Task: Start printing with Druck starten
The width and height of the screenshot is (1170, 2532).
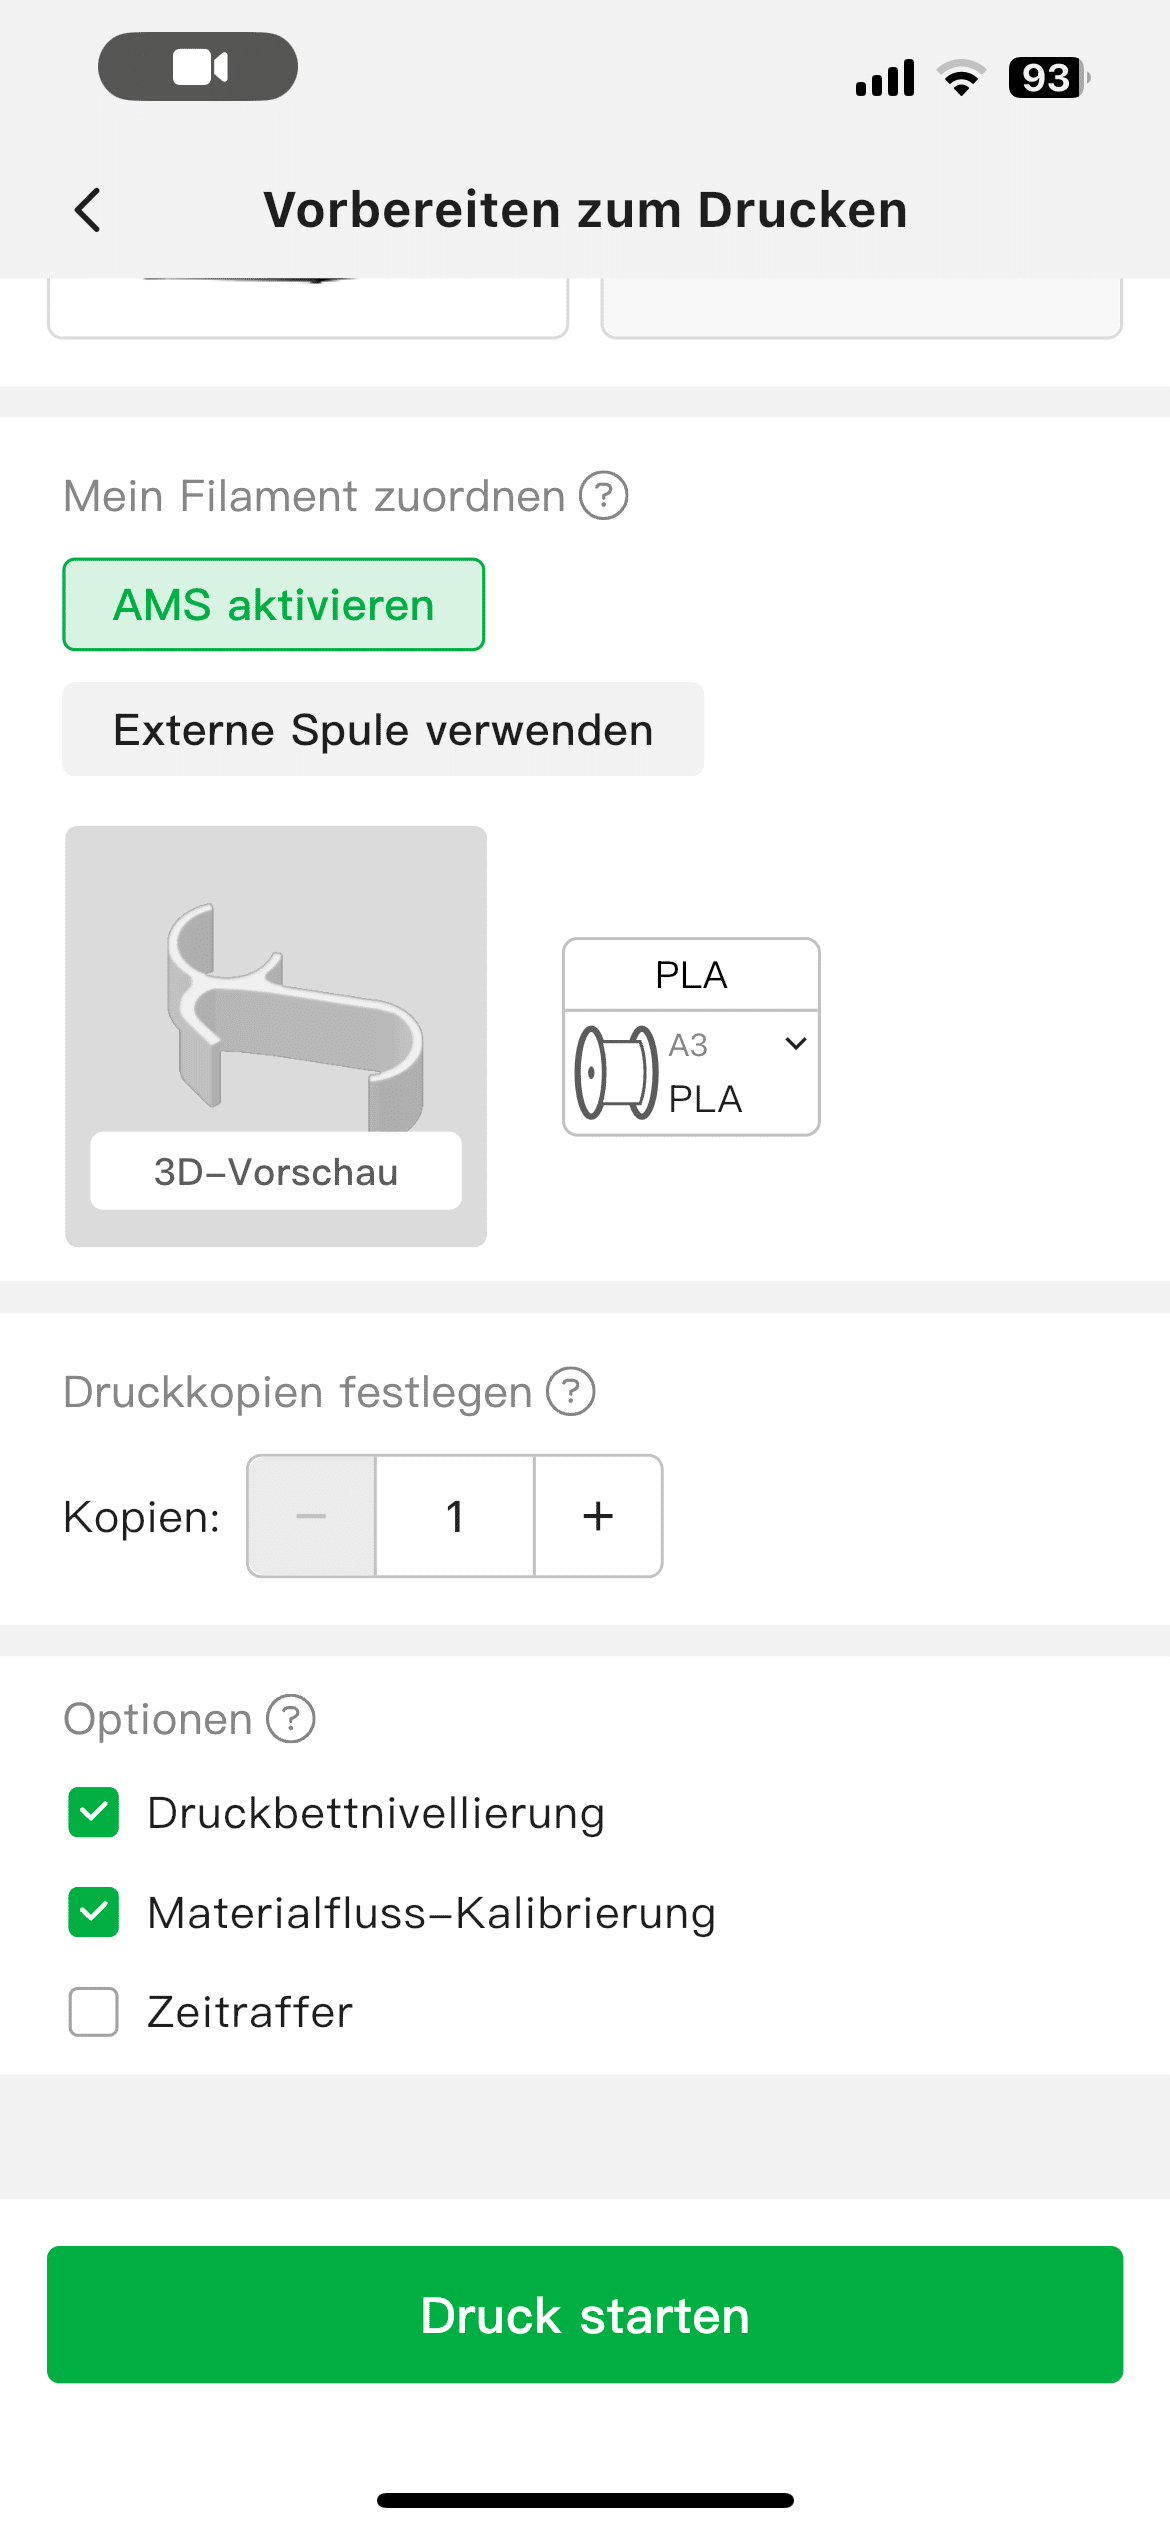Action: pyautogui.click(x=585, y=2315)
